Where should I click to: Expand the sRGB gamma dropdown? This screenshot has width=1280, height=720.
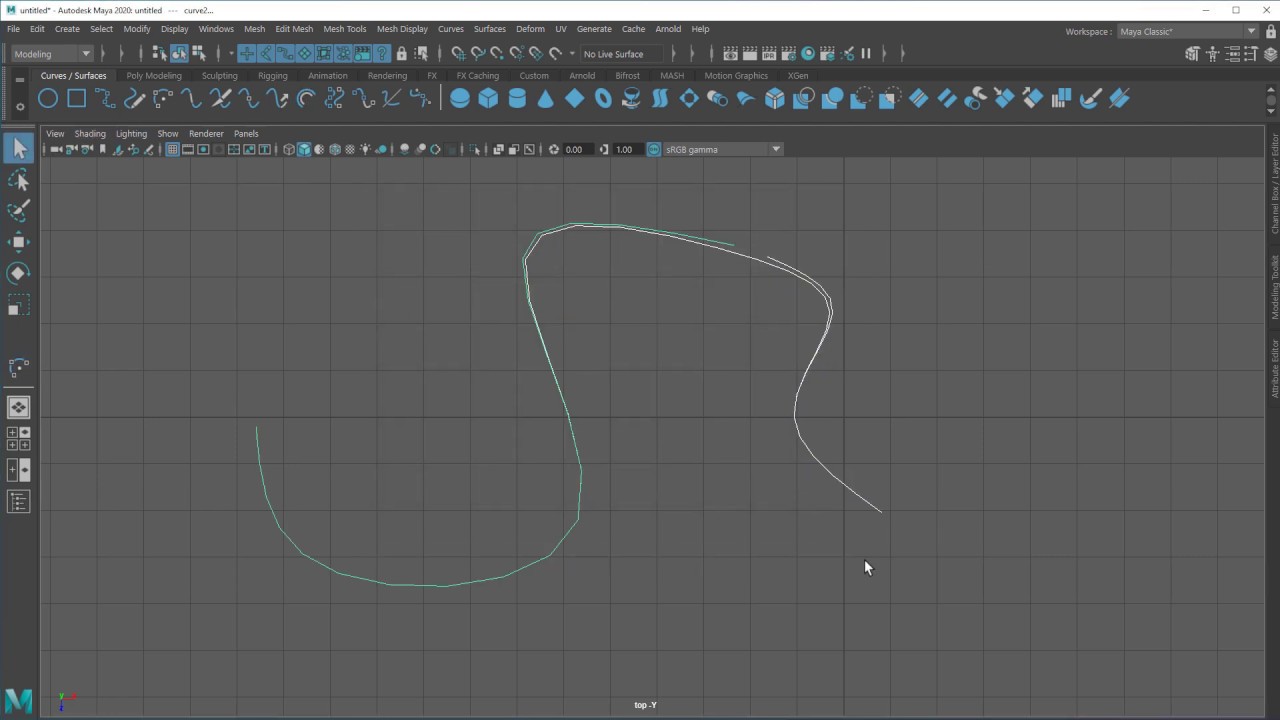click(x=723, y=149)
